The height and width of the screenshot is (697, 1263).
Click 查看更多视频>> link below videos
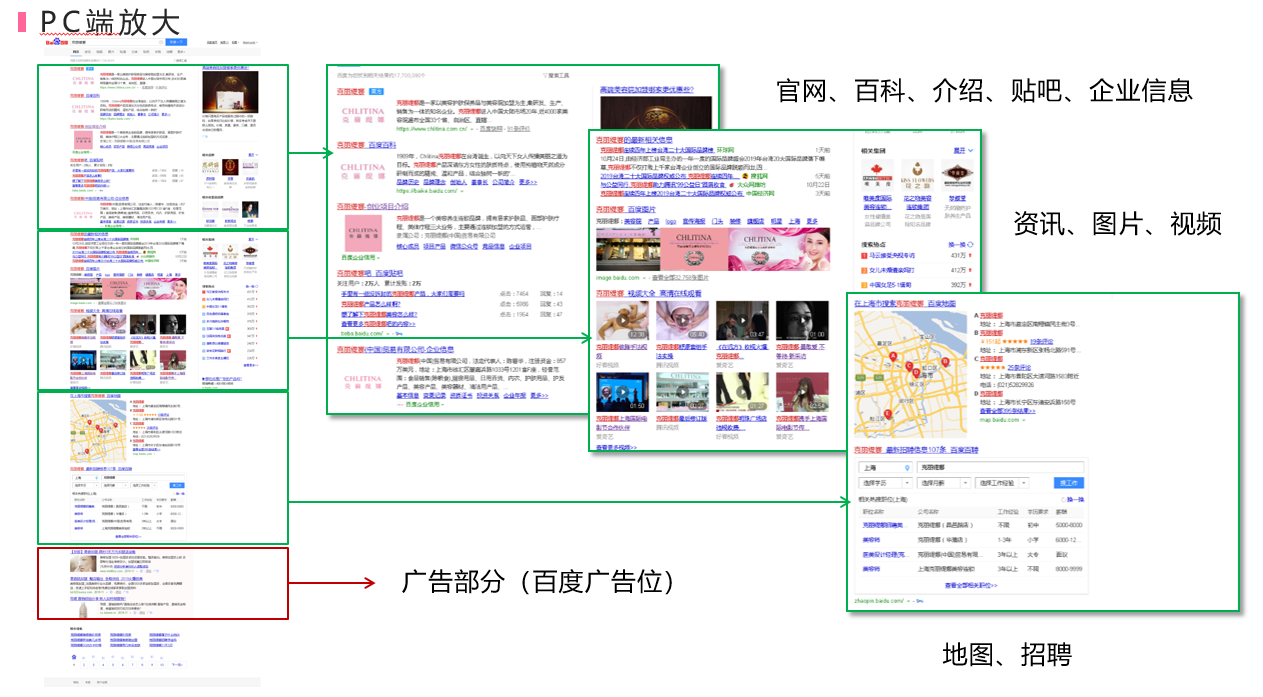(617, 447)
